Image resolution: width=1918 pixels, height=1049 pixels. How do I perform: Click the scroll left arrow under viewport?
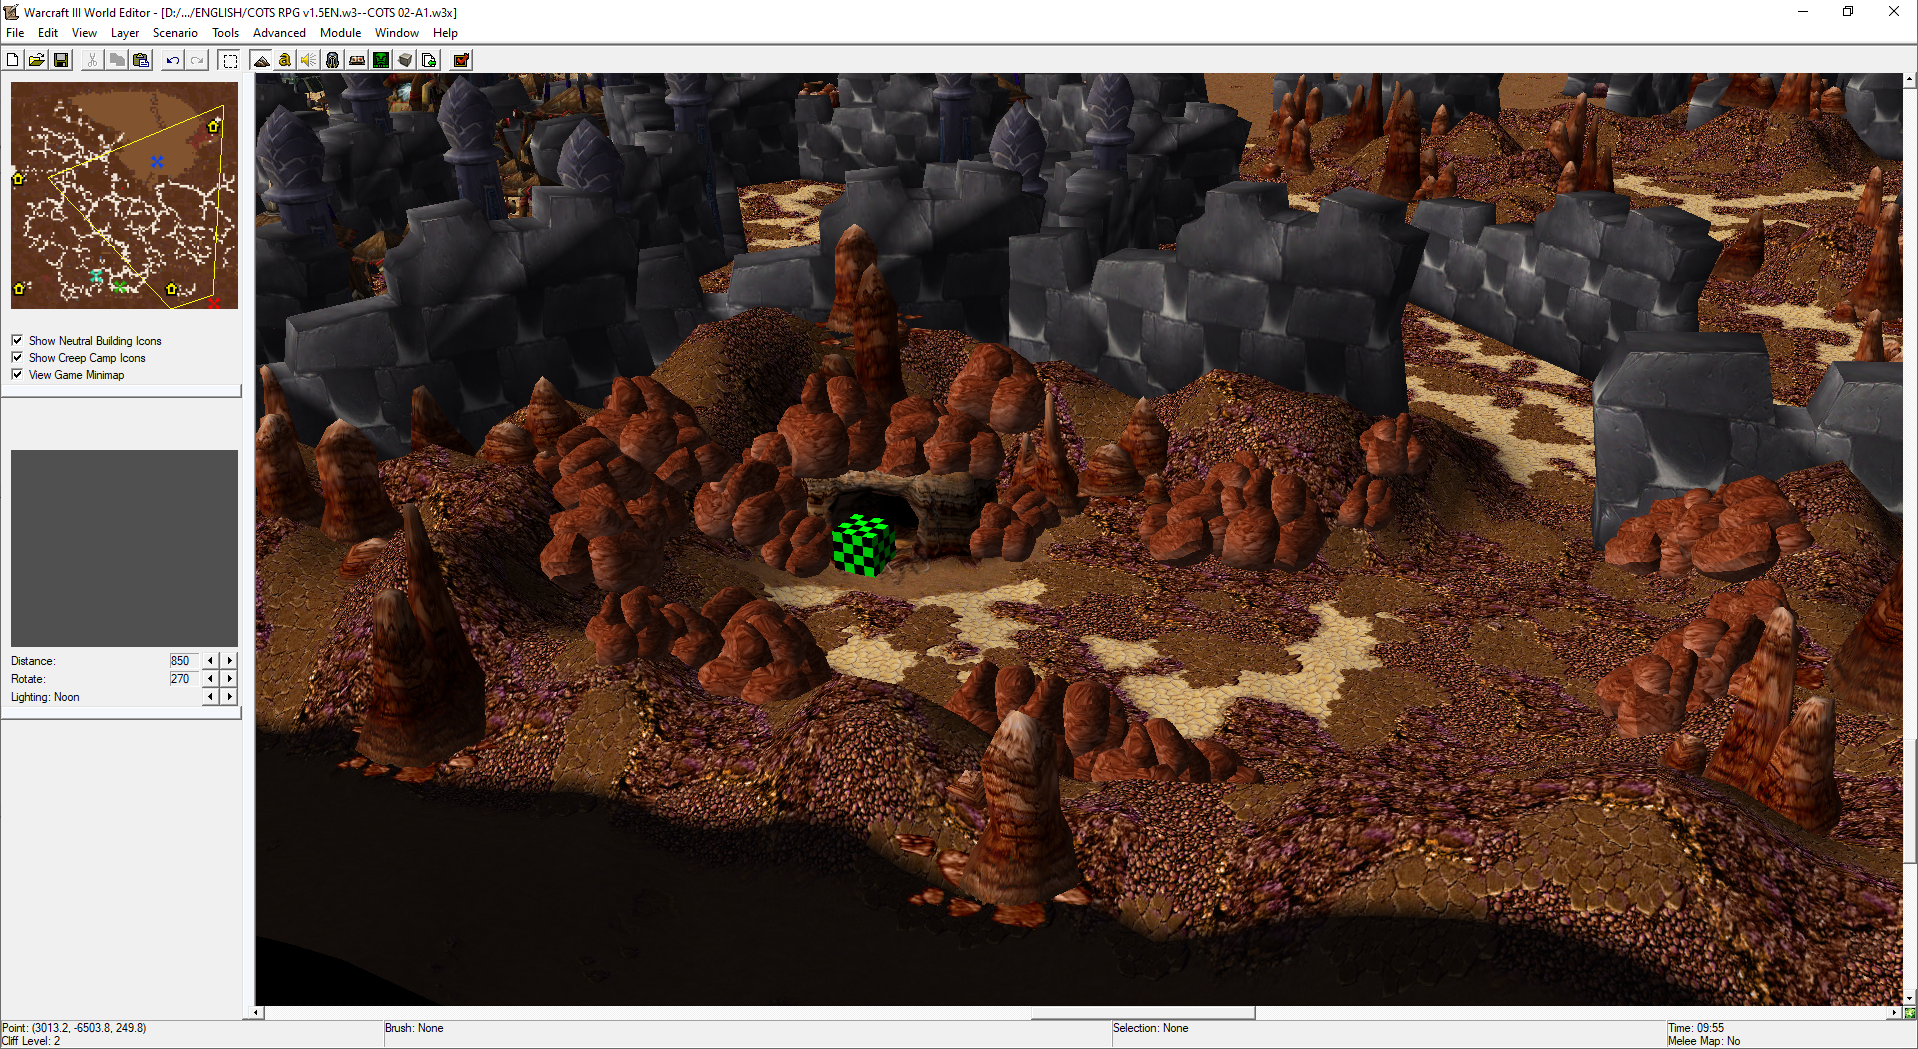[256, 1012]
